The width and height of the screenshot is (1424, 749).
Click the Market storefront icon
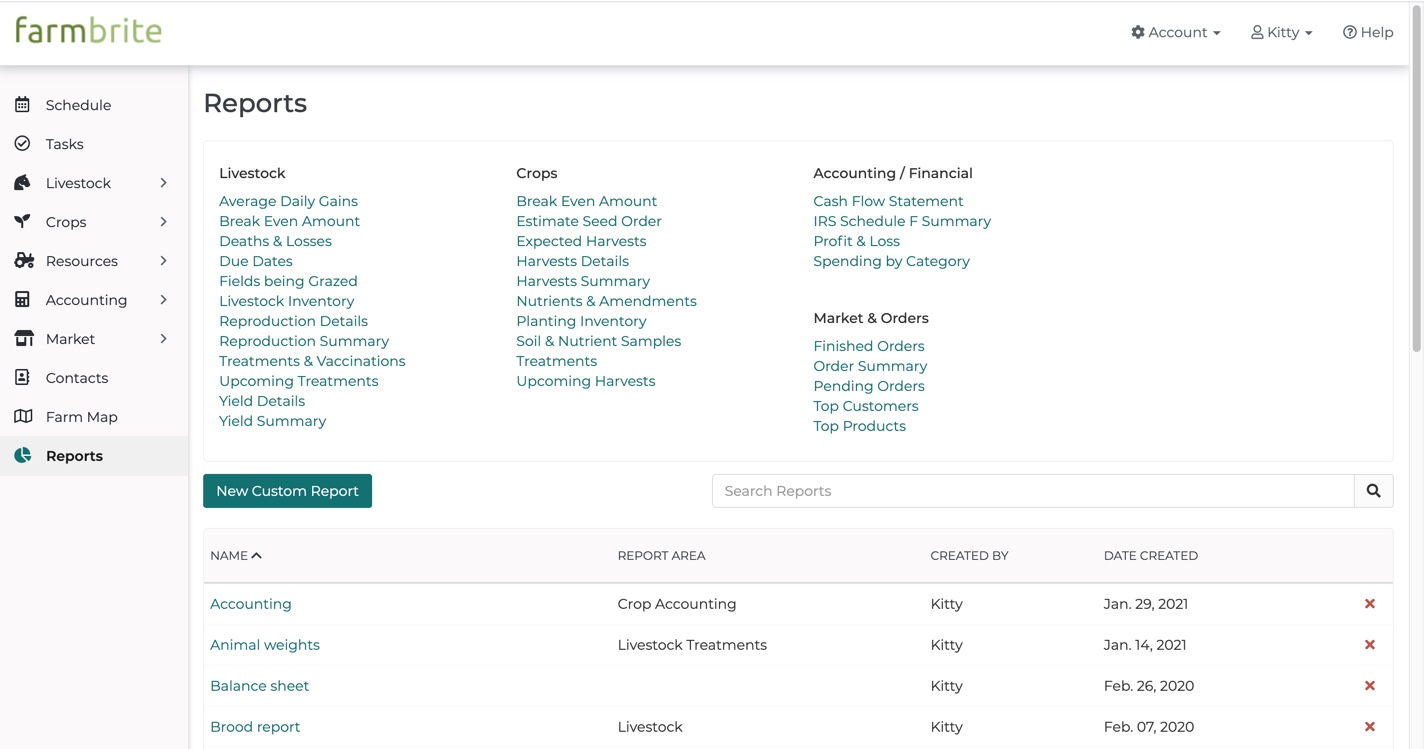pos(24,339)
